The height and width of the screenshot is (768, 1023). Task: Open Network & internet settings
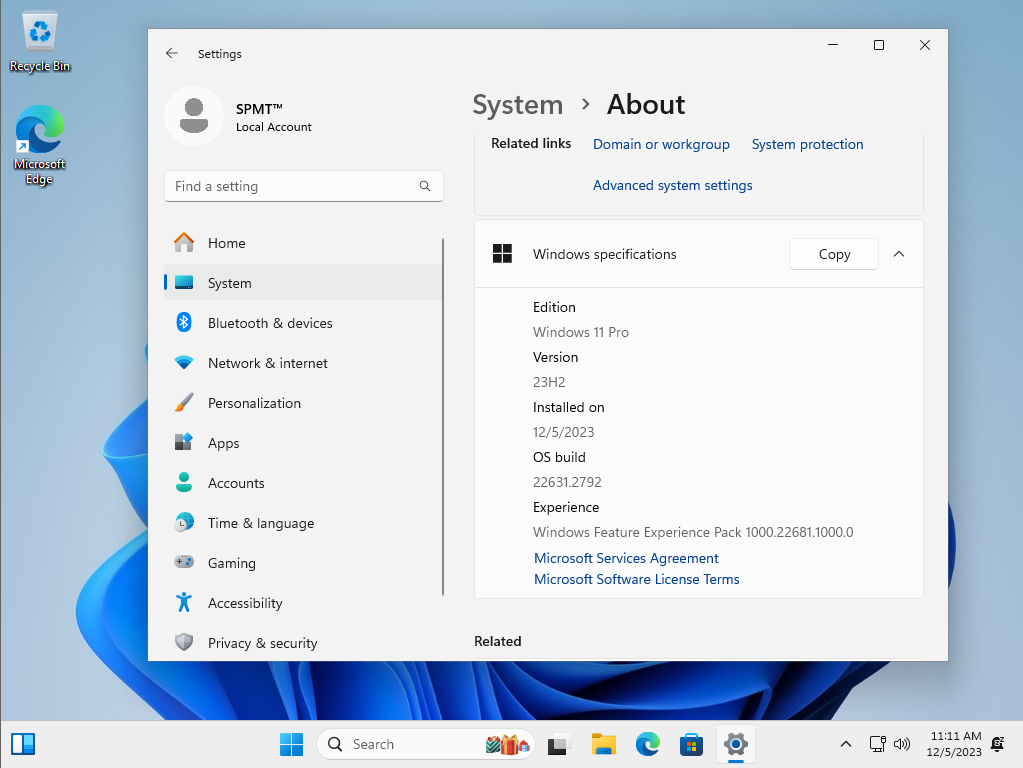[303, 363]
